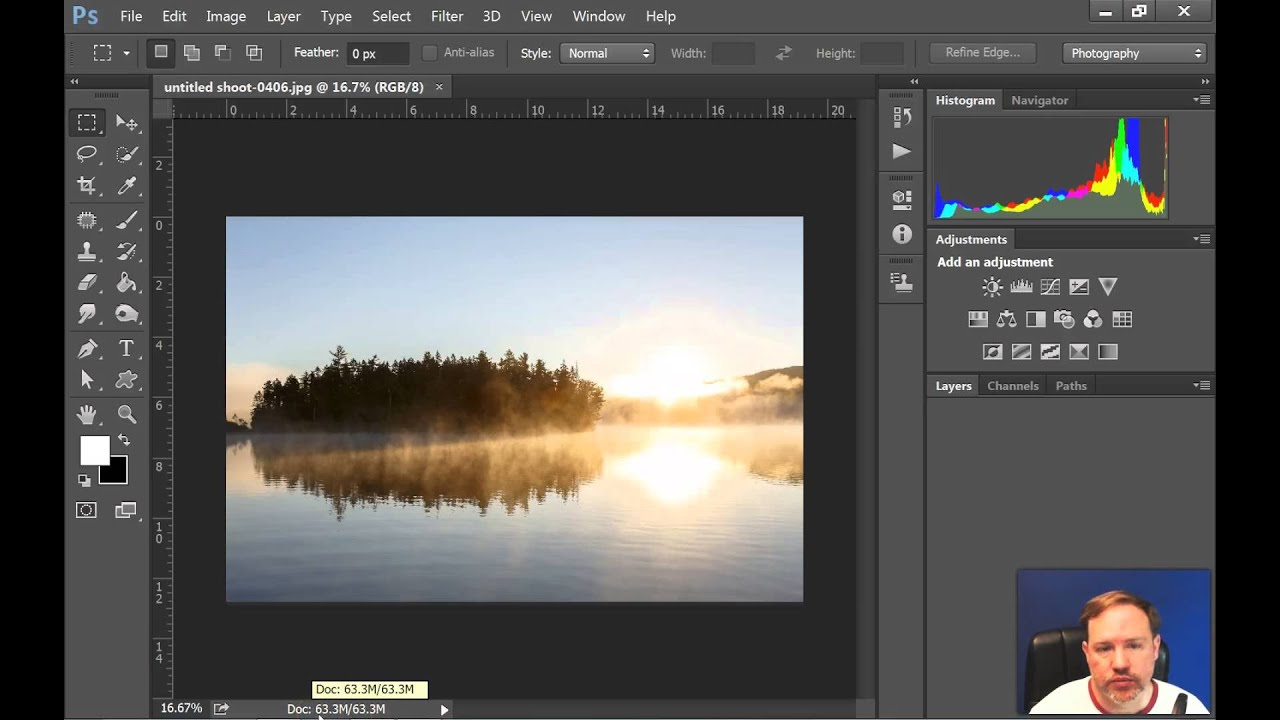Toggle Quick Mask mode
Screen dimensions: 1280x720
coord(87,511)
